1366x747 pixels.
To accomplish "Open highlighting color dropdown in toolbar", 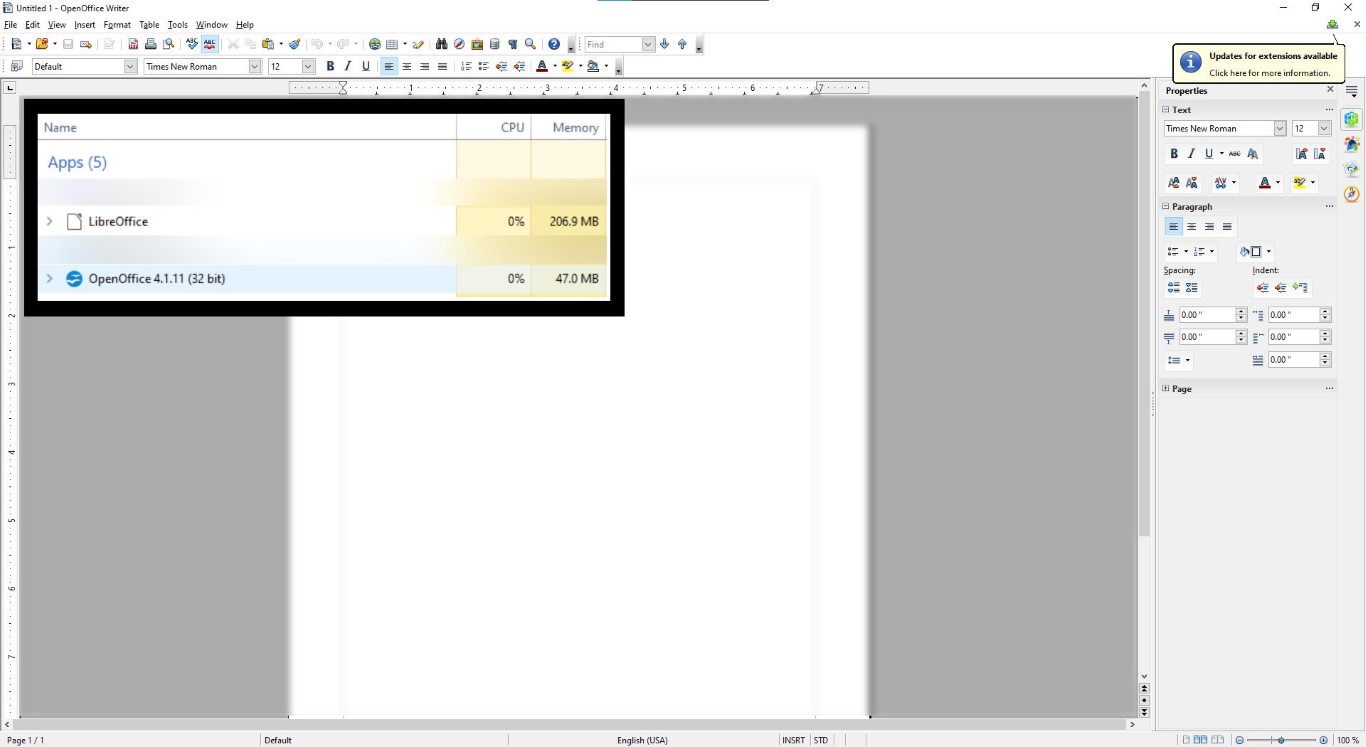I will [580, 66].
